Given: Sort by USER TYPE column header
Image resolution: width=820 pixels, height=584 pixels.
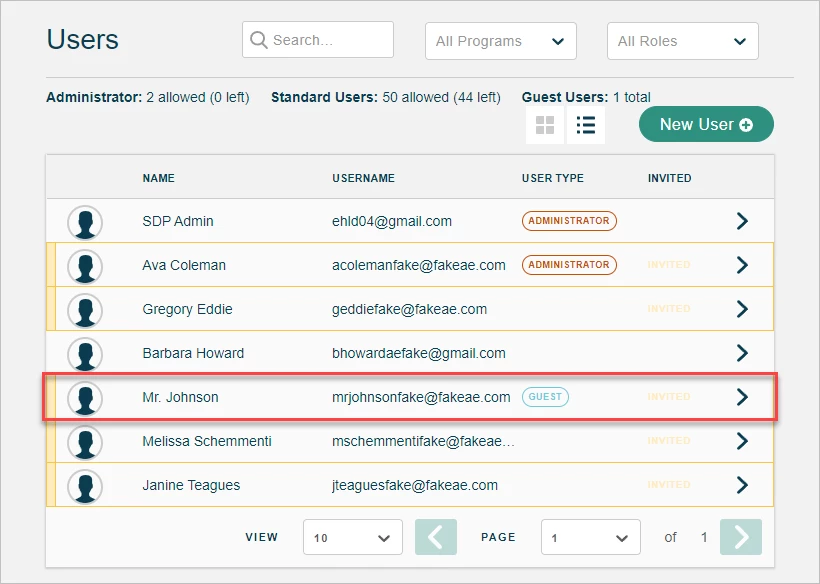Looking at the screenshot, I should [553, 178].
